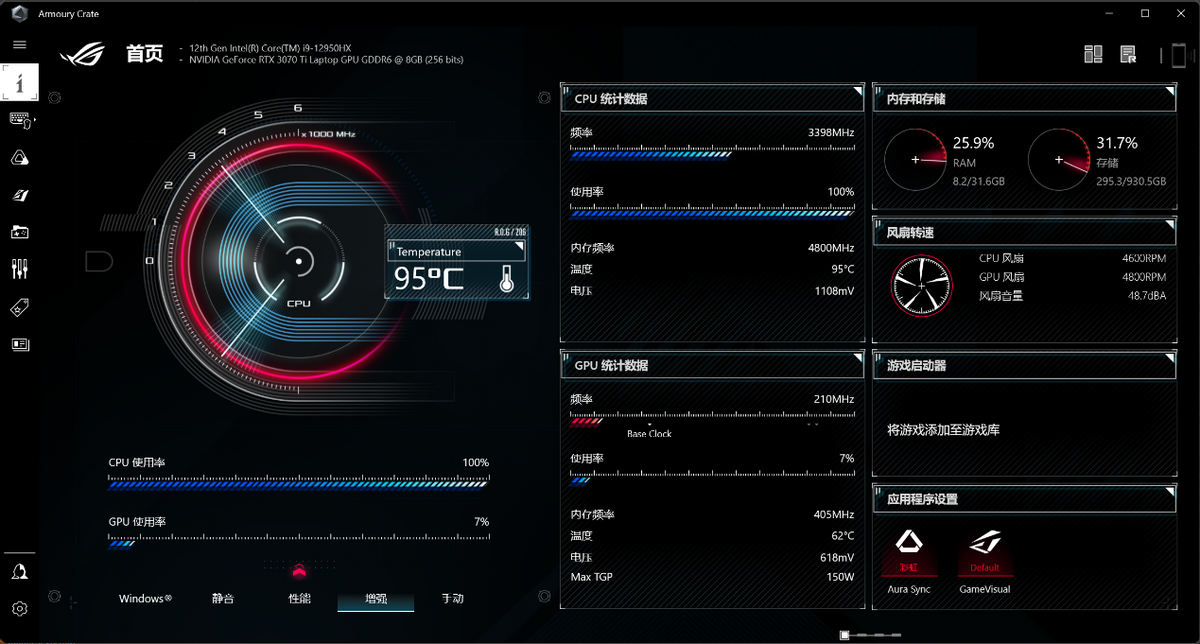1200x644 pixels.
Task: Click the 95°C temperature readout
Action: 429,279
